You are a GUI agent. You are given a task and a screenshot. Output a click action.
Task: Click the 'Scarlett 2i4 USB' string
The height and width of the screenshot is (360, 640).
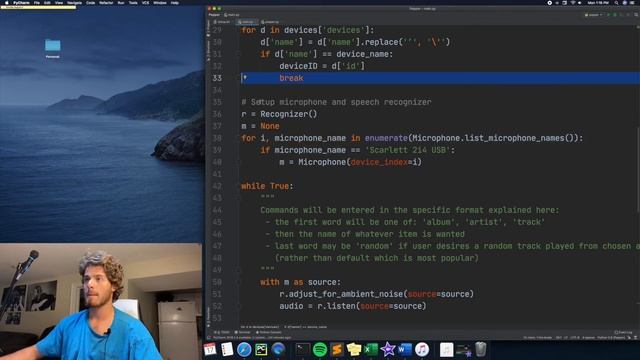(x=407, y=150)
